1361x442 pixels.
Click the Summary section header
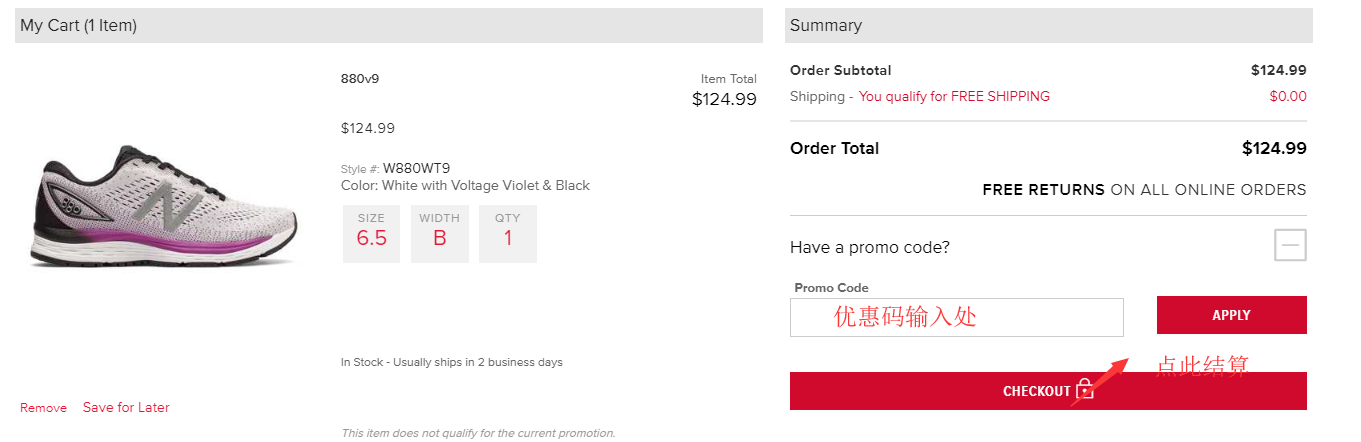826,26
